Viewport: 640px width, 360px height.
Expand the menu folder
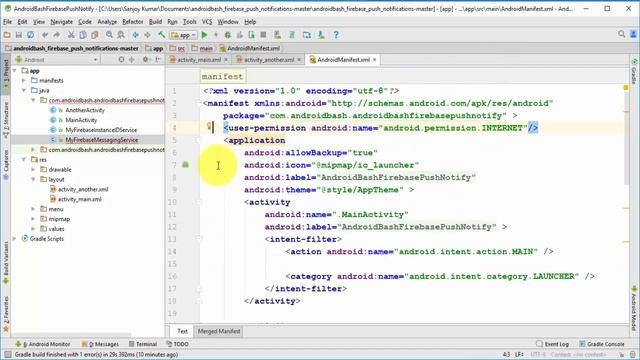point(33,209)
